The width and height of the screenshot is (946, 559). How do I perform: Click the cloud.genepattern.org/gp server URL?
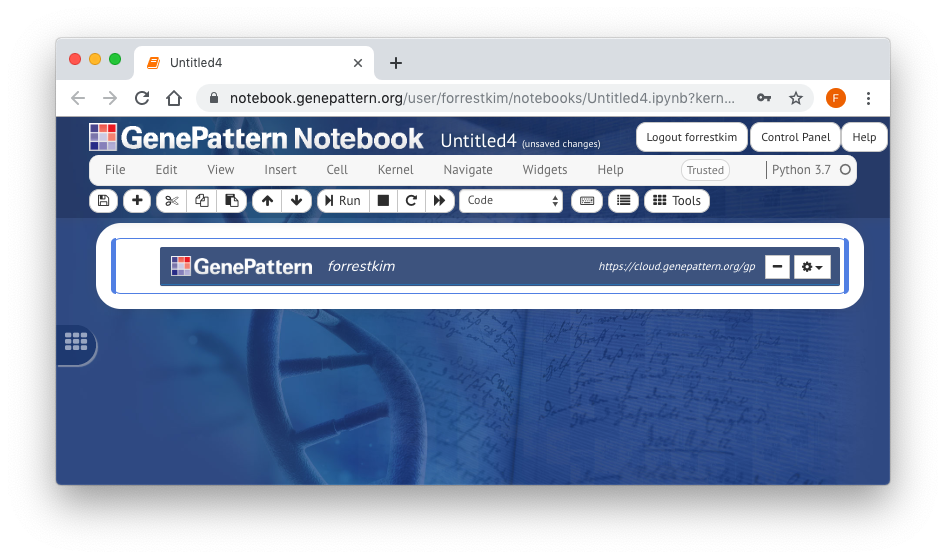pos(676,266)
